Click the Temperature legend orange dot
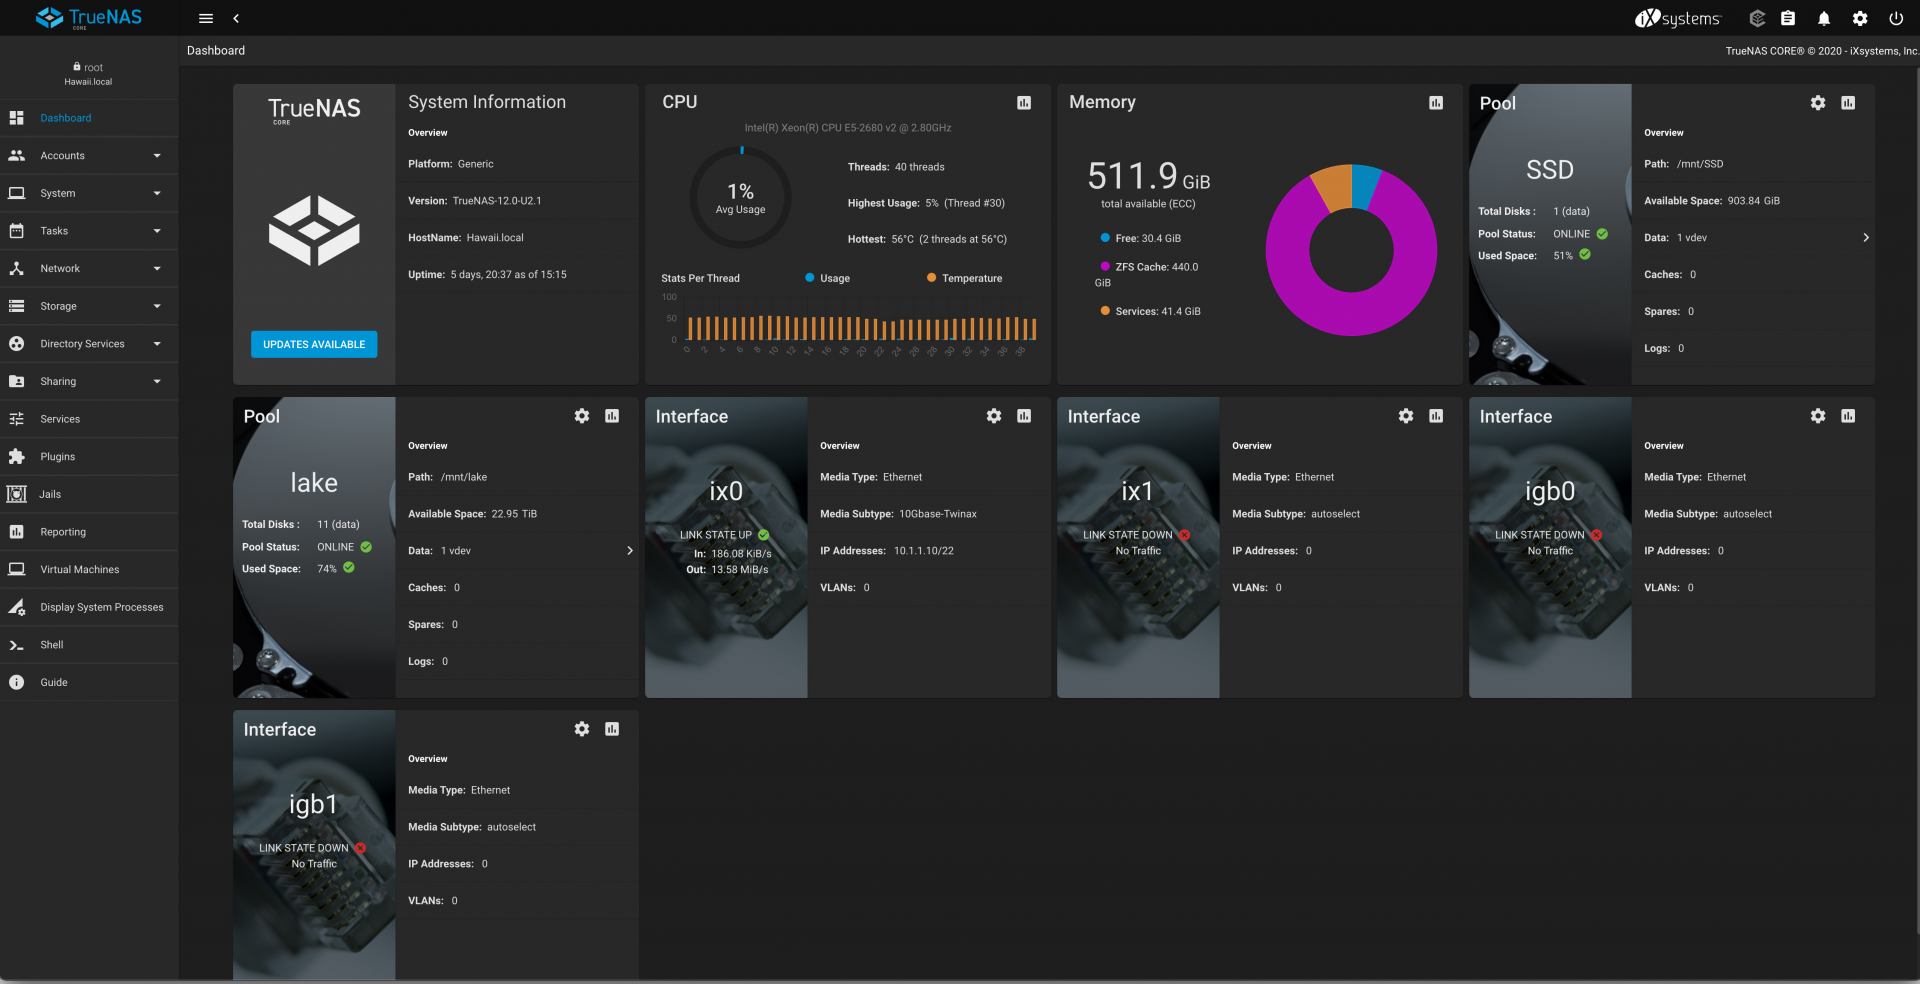Screen dimensions: 1920x984 pos(931,278)
